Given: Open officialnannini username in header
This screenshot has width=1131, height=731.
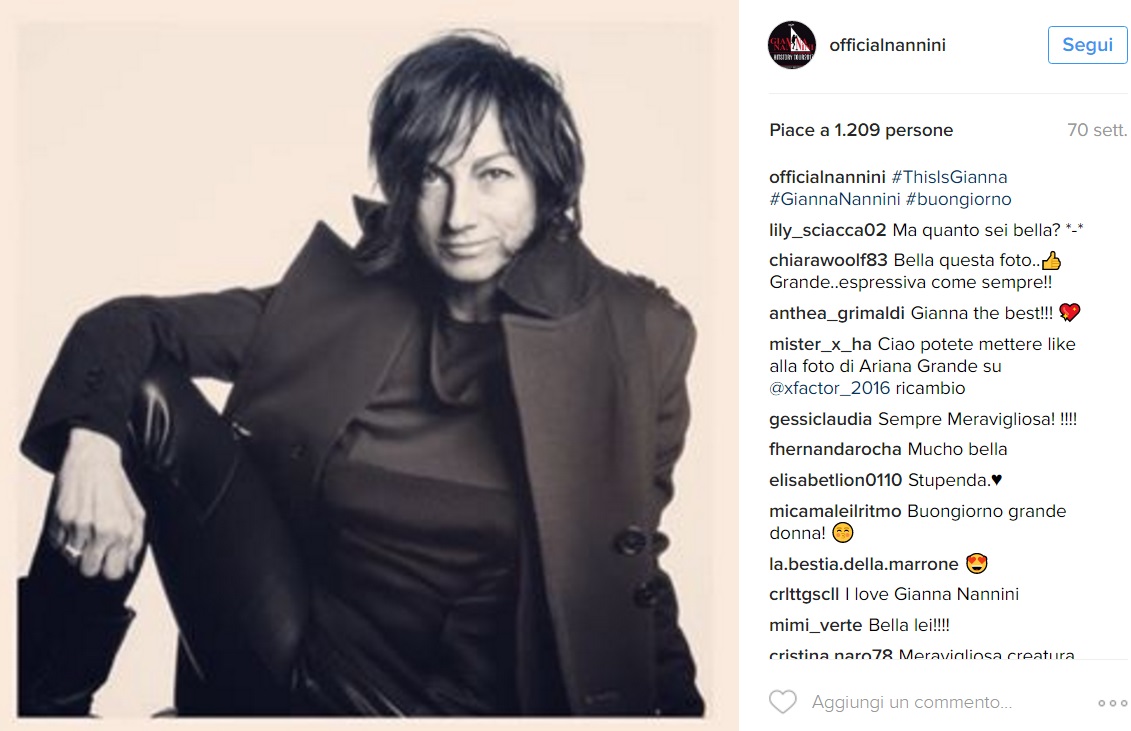Looking at the screenshot, I should click(887, 45).
